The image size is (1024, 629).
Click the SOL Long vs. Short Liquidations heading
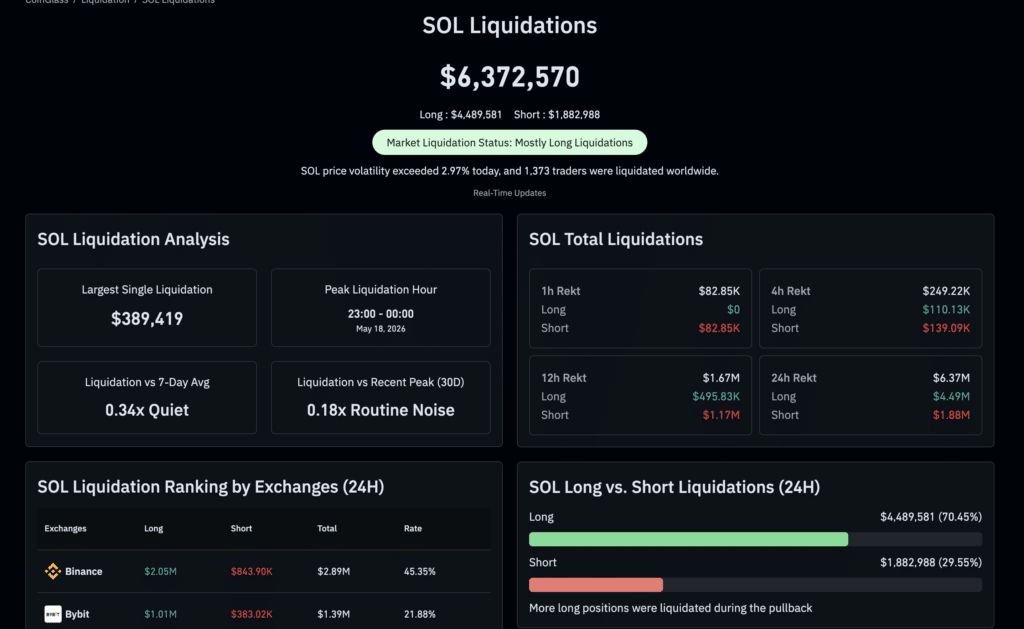point(674,487)
